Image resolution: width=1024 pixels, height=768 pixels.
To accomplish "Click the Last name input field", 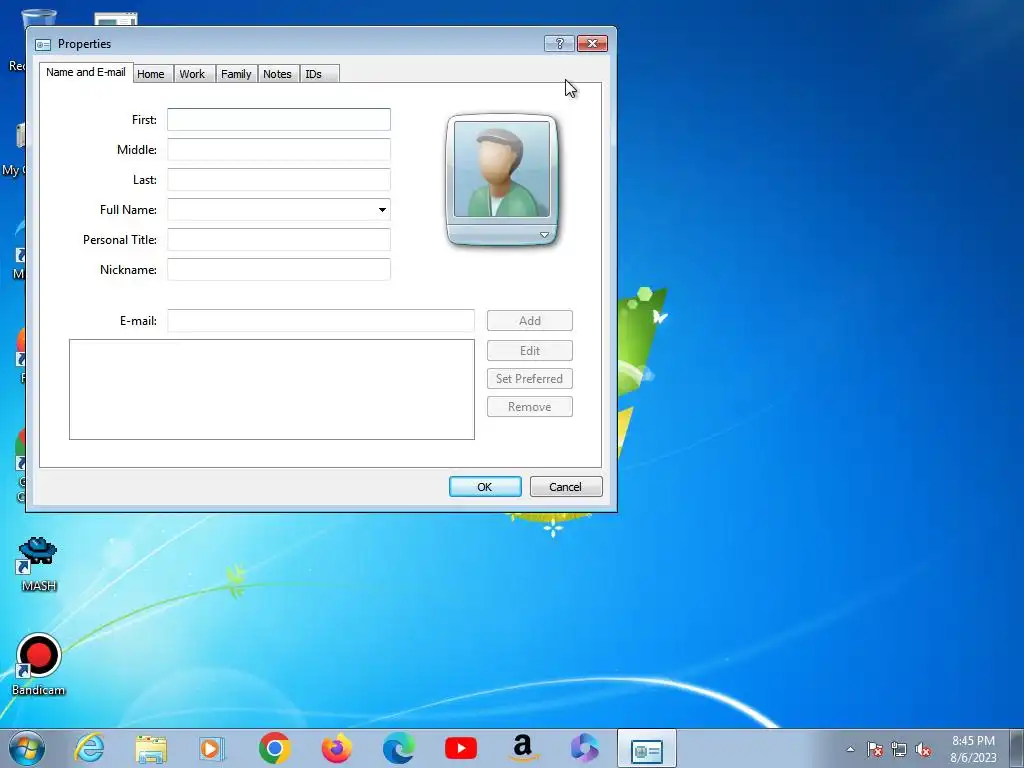I will click(x=279, y=180).
